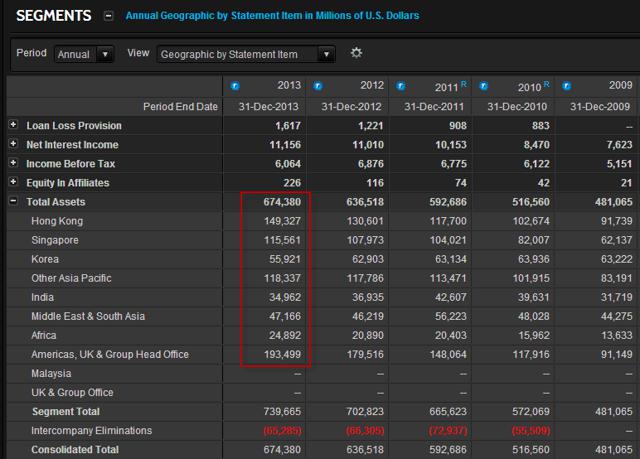Click Korea 2011 value 63,134

(x=450, y=259)
